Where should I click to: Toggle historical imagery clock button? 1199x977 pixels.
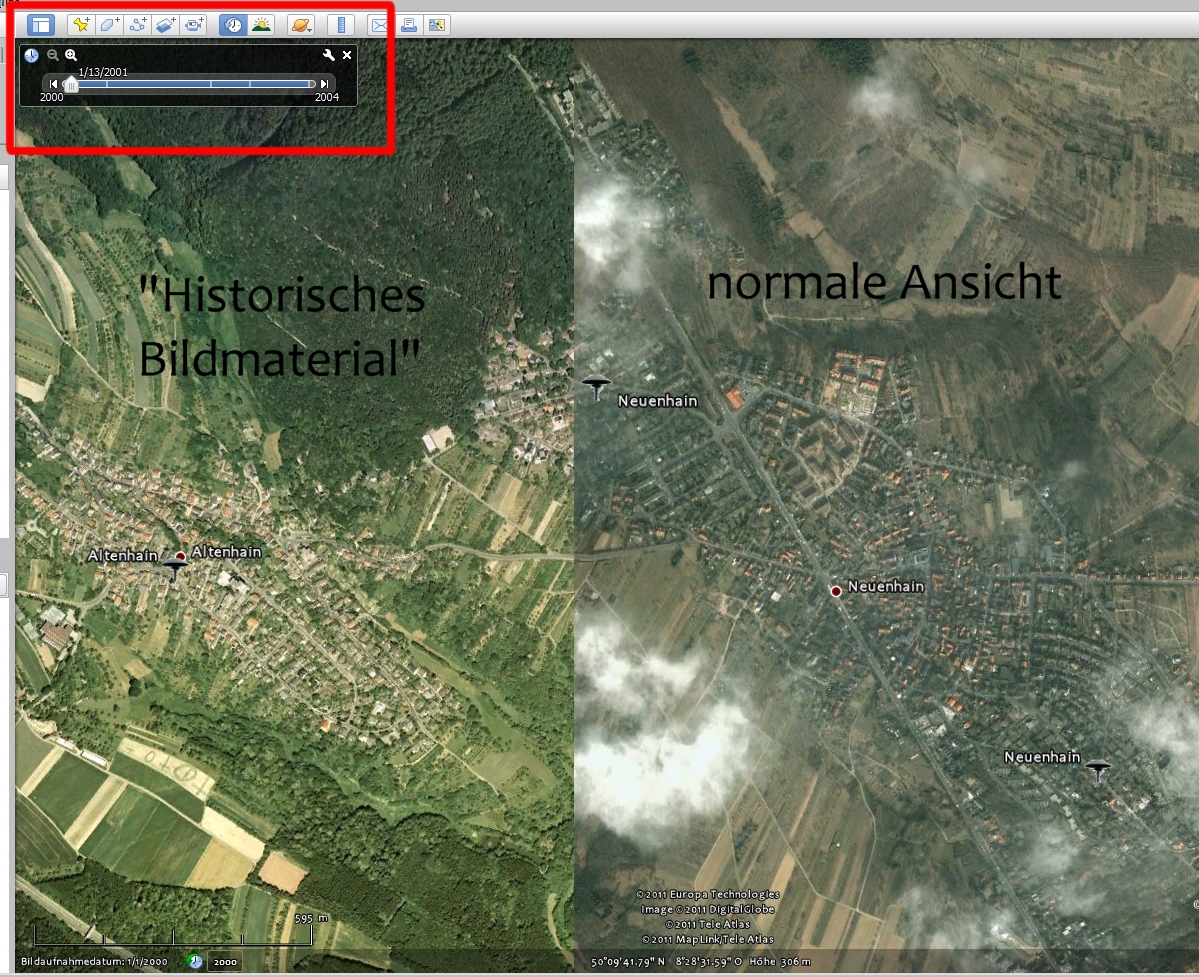tap(233, 25)
